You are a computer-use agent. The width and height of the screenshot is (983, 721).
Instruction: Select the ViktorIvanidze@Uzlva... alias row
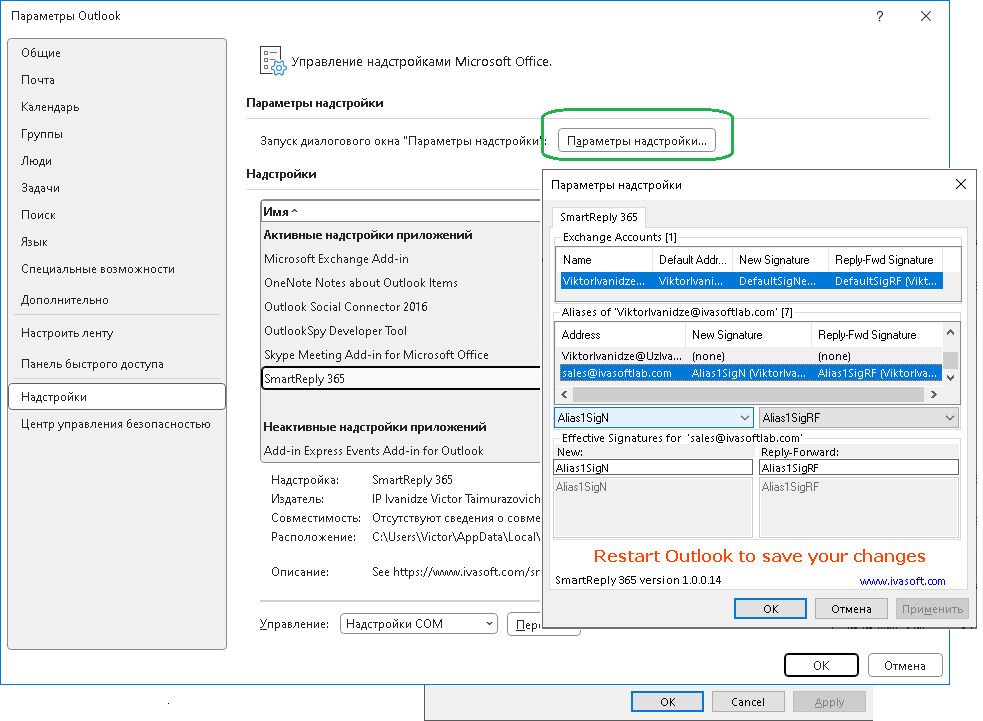click(749, 356)
